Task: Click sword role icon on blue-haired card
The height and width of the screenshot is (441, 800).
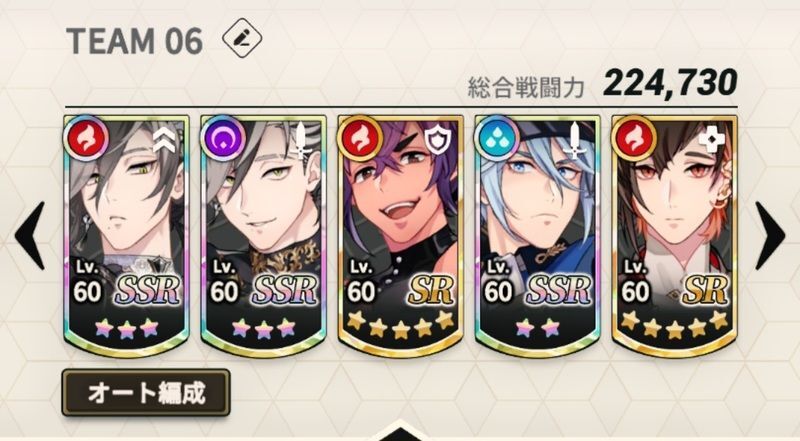Action: pos(575,140)
